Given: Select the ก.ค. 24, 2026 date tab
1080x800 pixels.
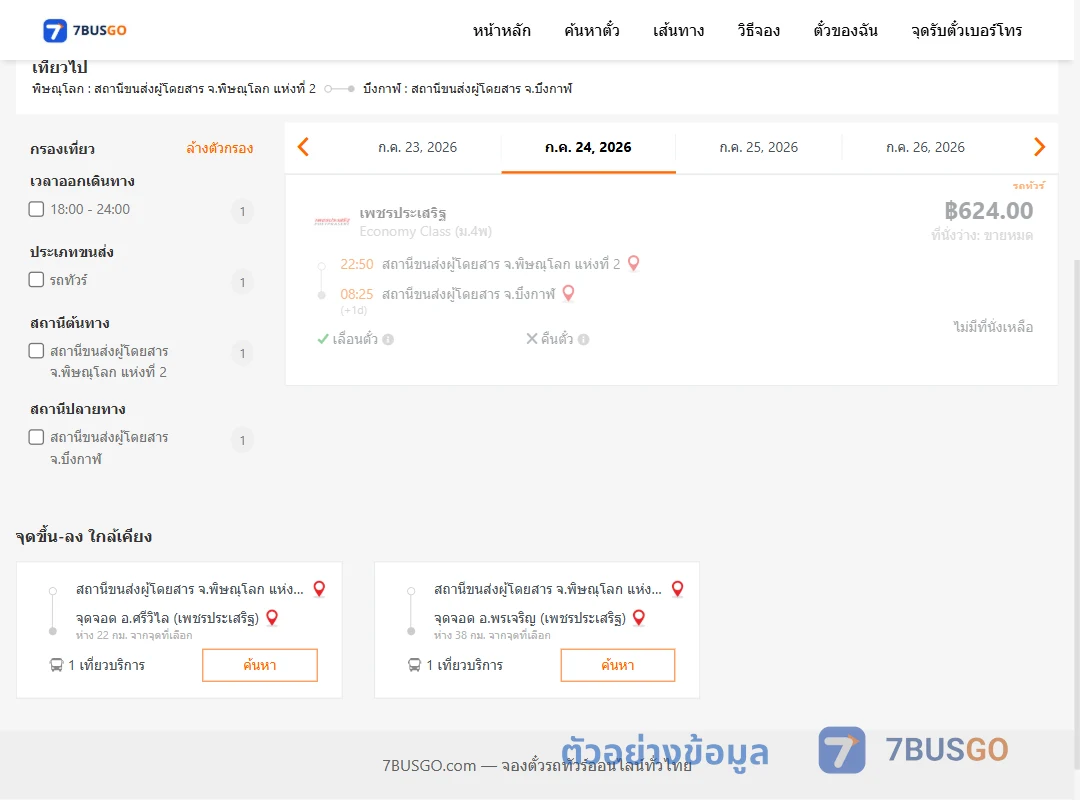Looking at the screenshot, I should click(x=588, y=147).
